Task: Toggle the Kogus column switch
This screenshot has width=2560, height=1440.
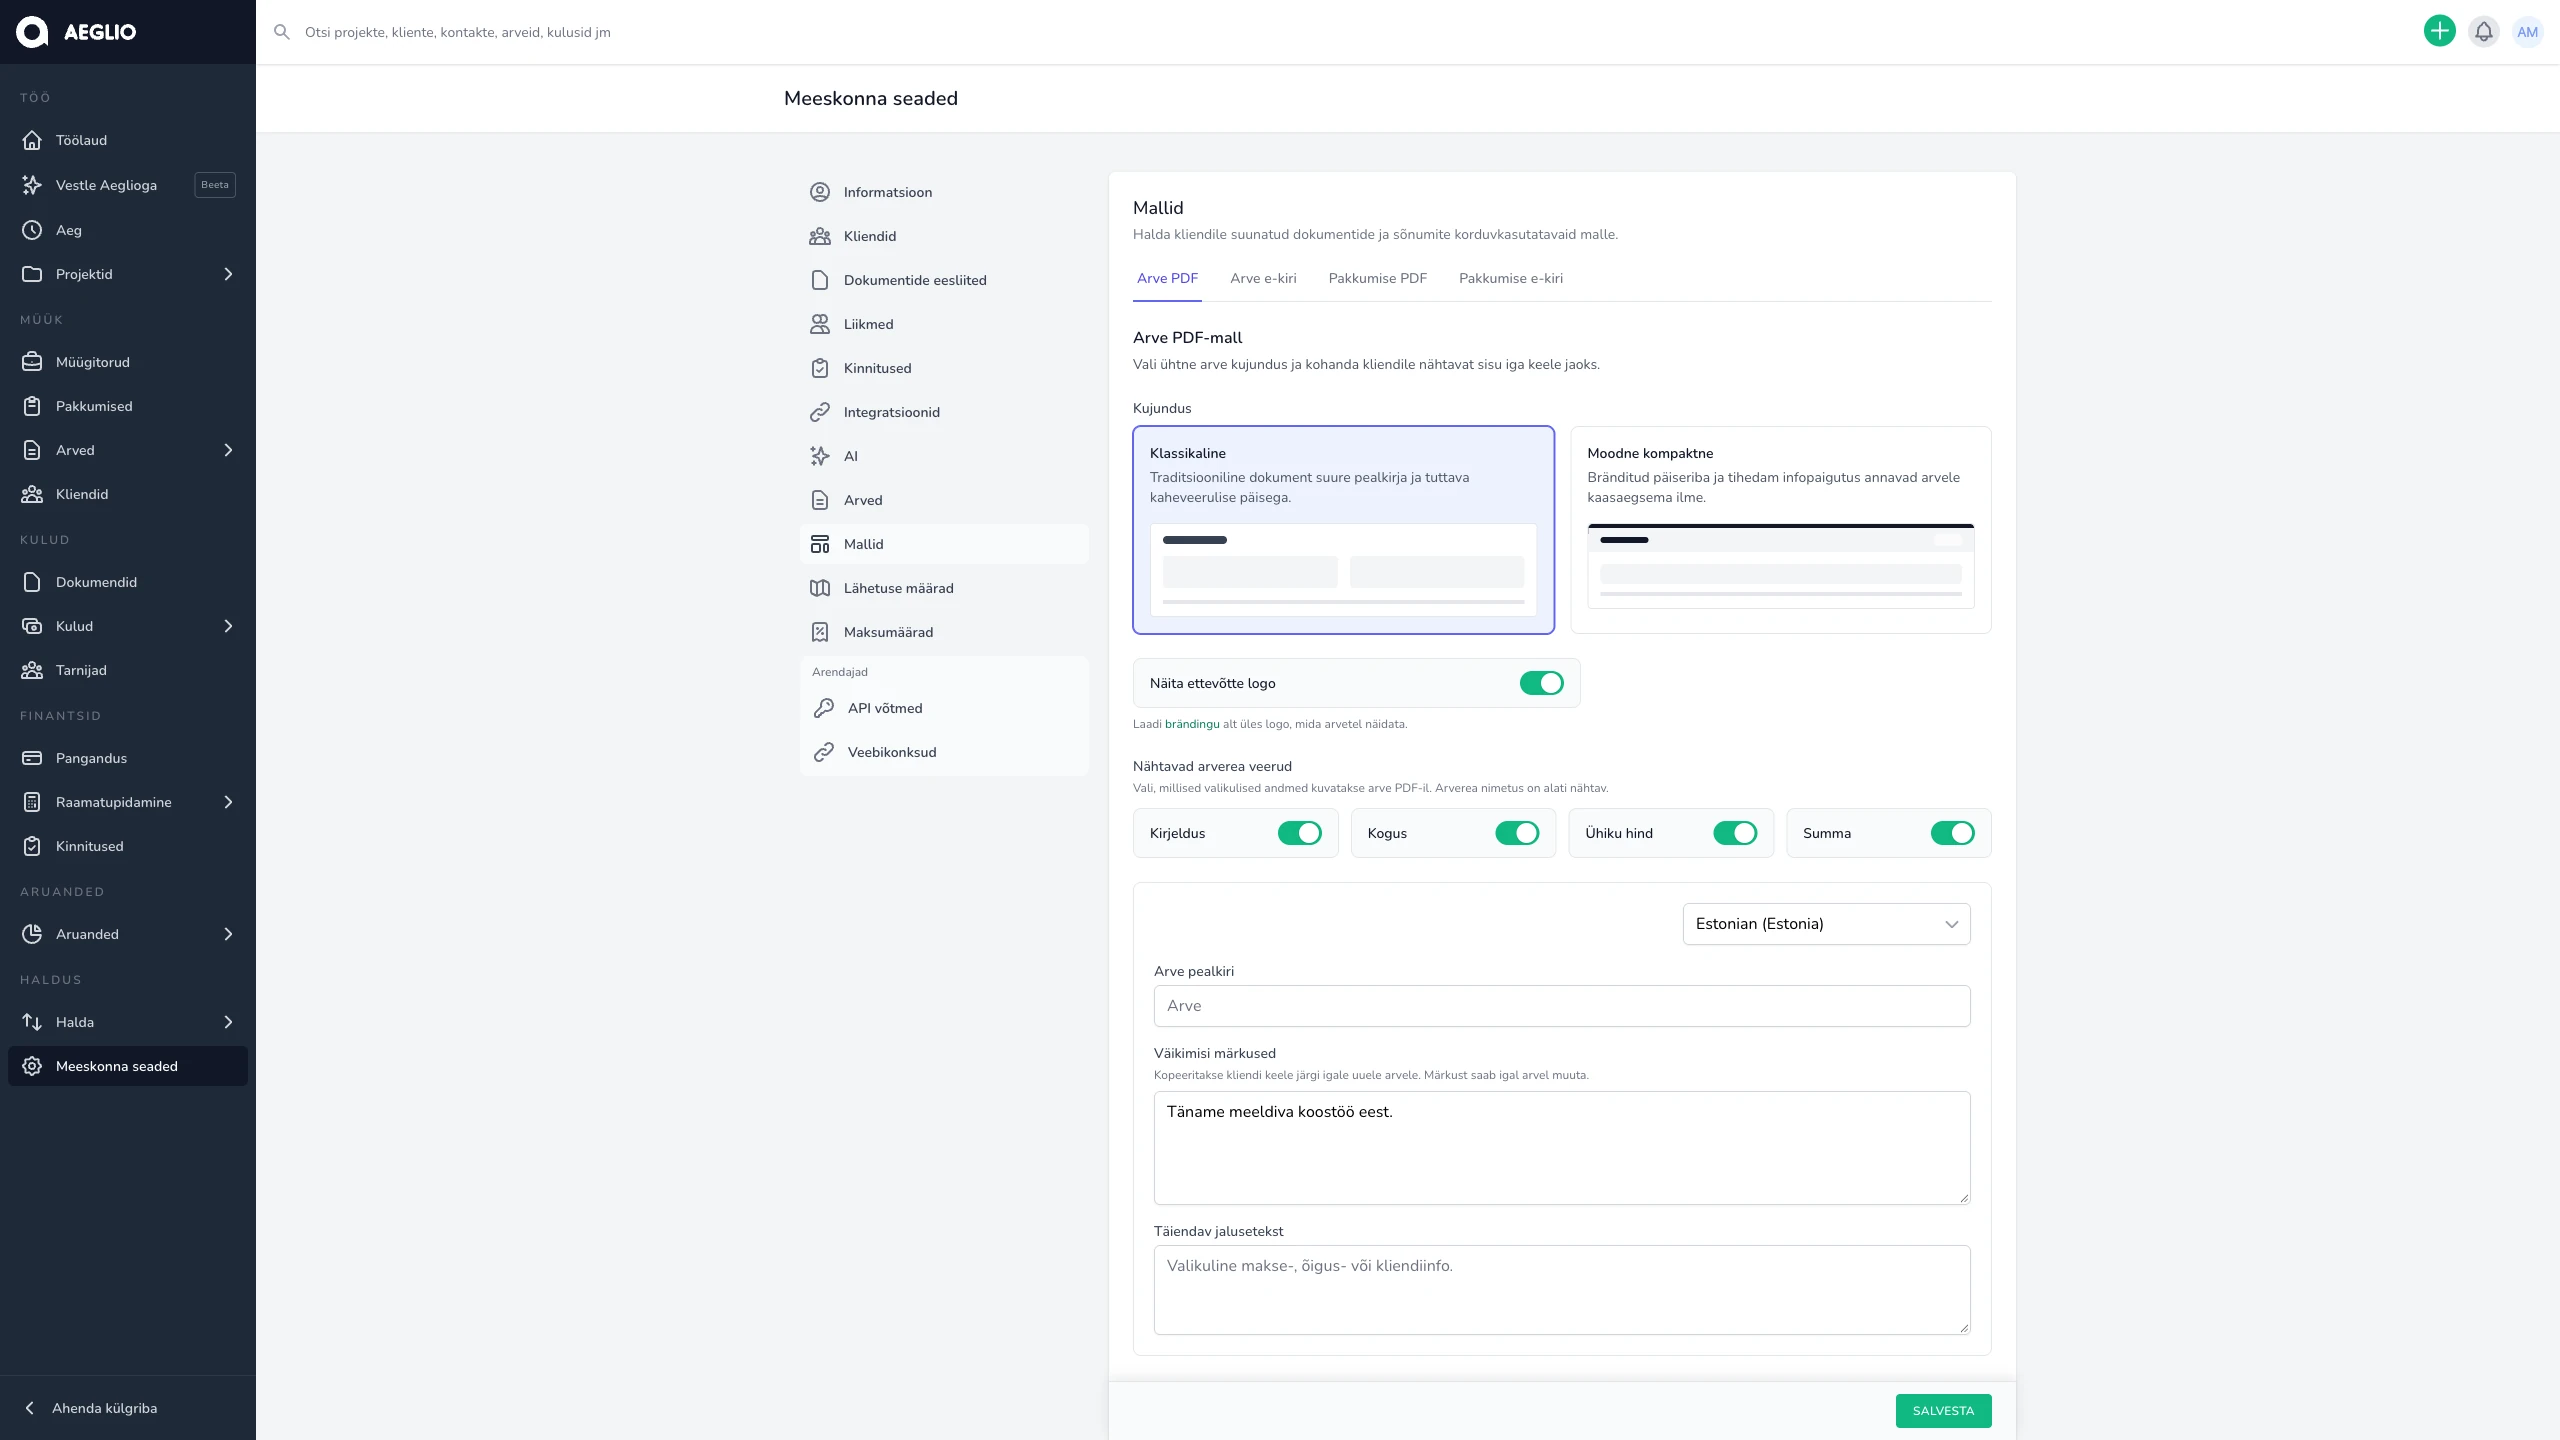Action: point(1517,833)
